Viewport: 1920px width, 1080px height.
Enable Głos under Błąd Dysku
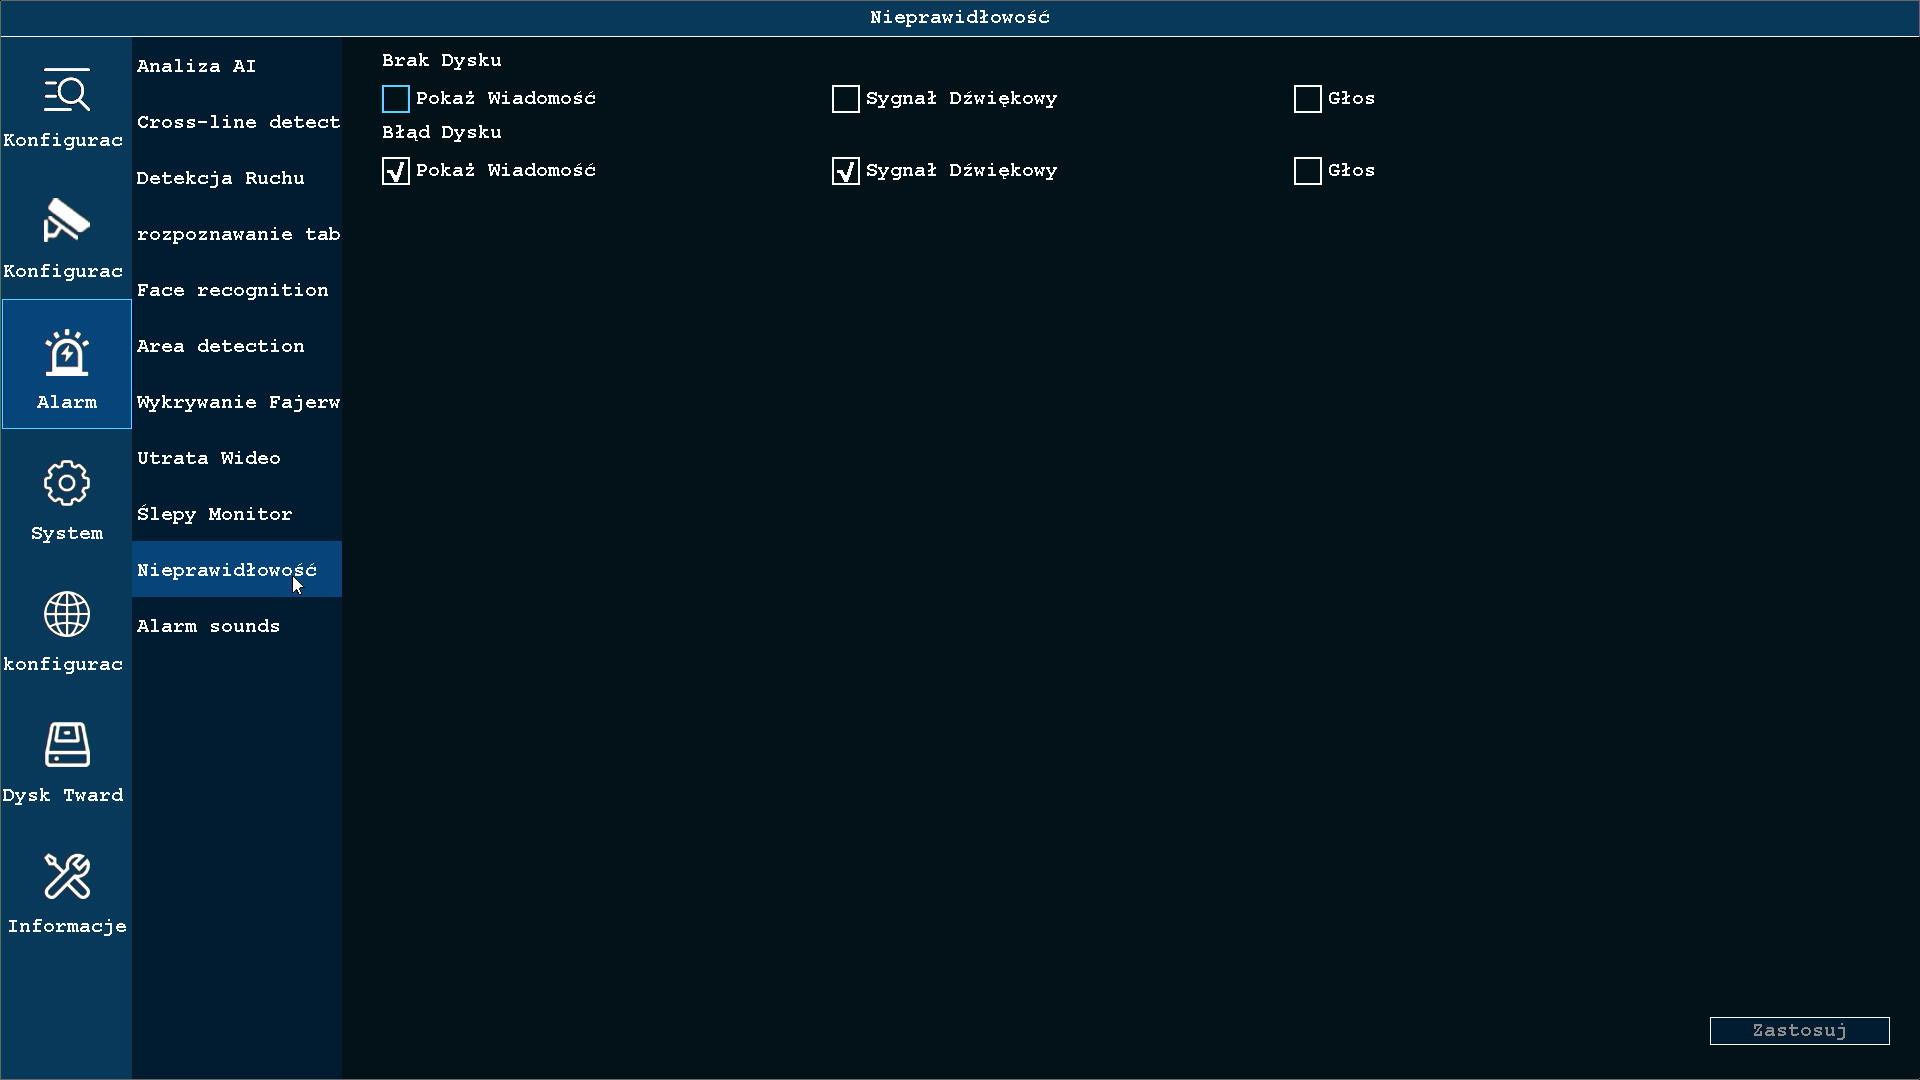(x=1308, y=171)
